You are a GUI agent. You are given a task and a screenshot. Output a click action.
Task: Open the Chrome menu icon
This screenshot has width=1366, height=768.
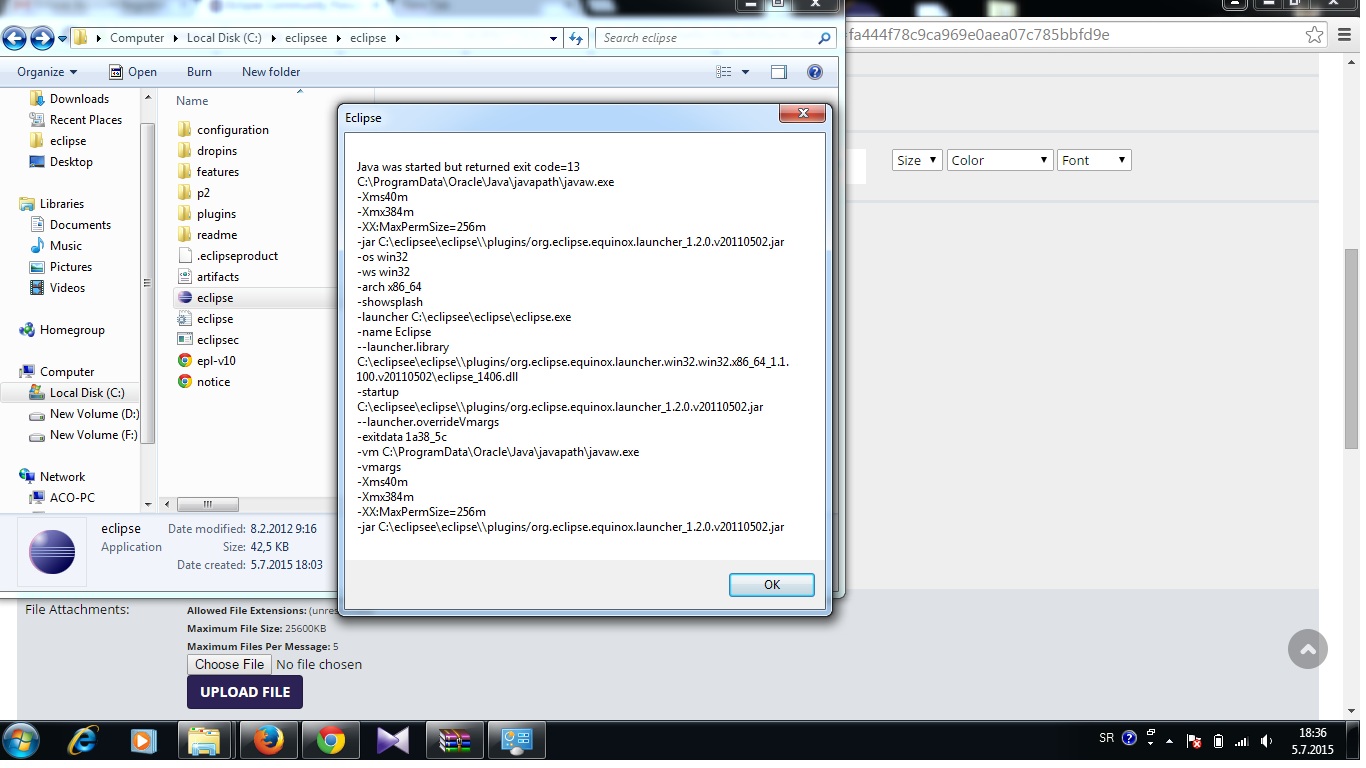coord(1345,35)
